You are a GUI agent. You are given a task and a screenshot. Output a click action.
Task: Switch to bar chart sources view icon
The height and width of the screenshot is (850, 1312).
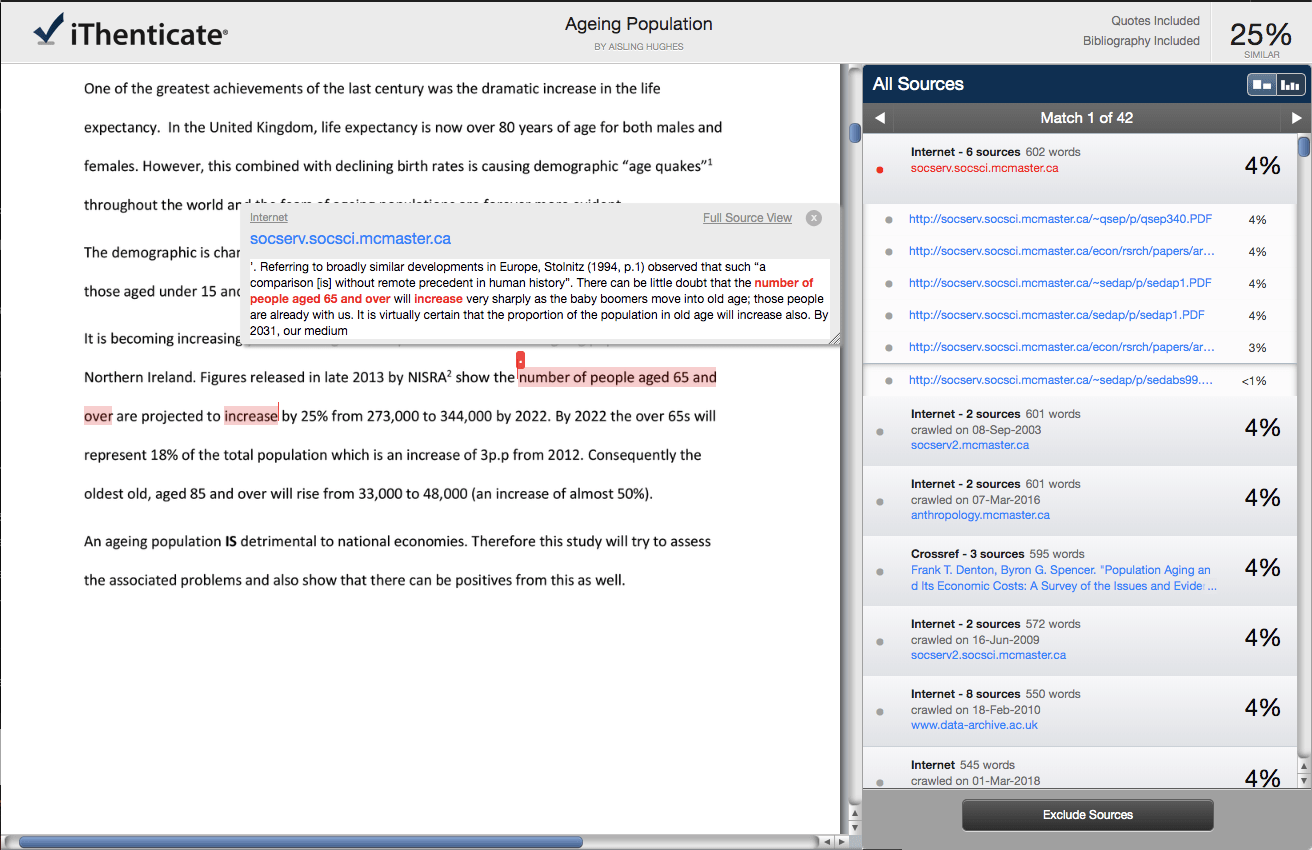pos(1290,85)
